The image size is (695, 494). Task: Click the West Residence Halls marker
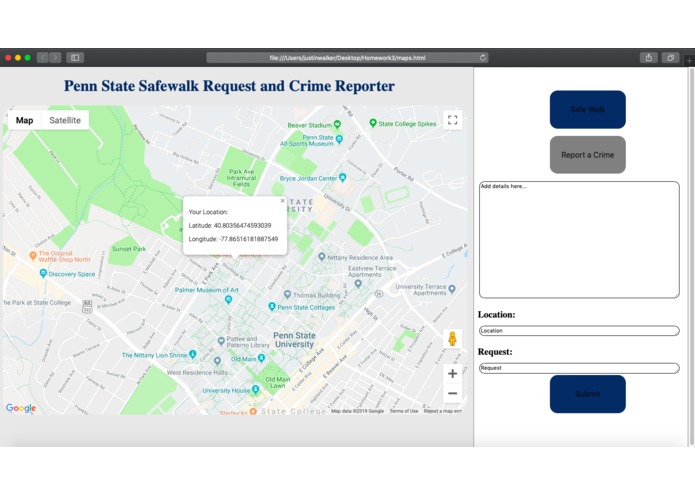click(217, 361)
